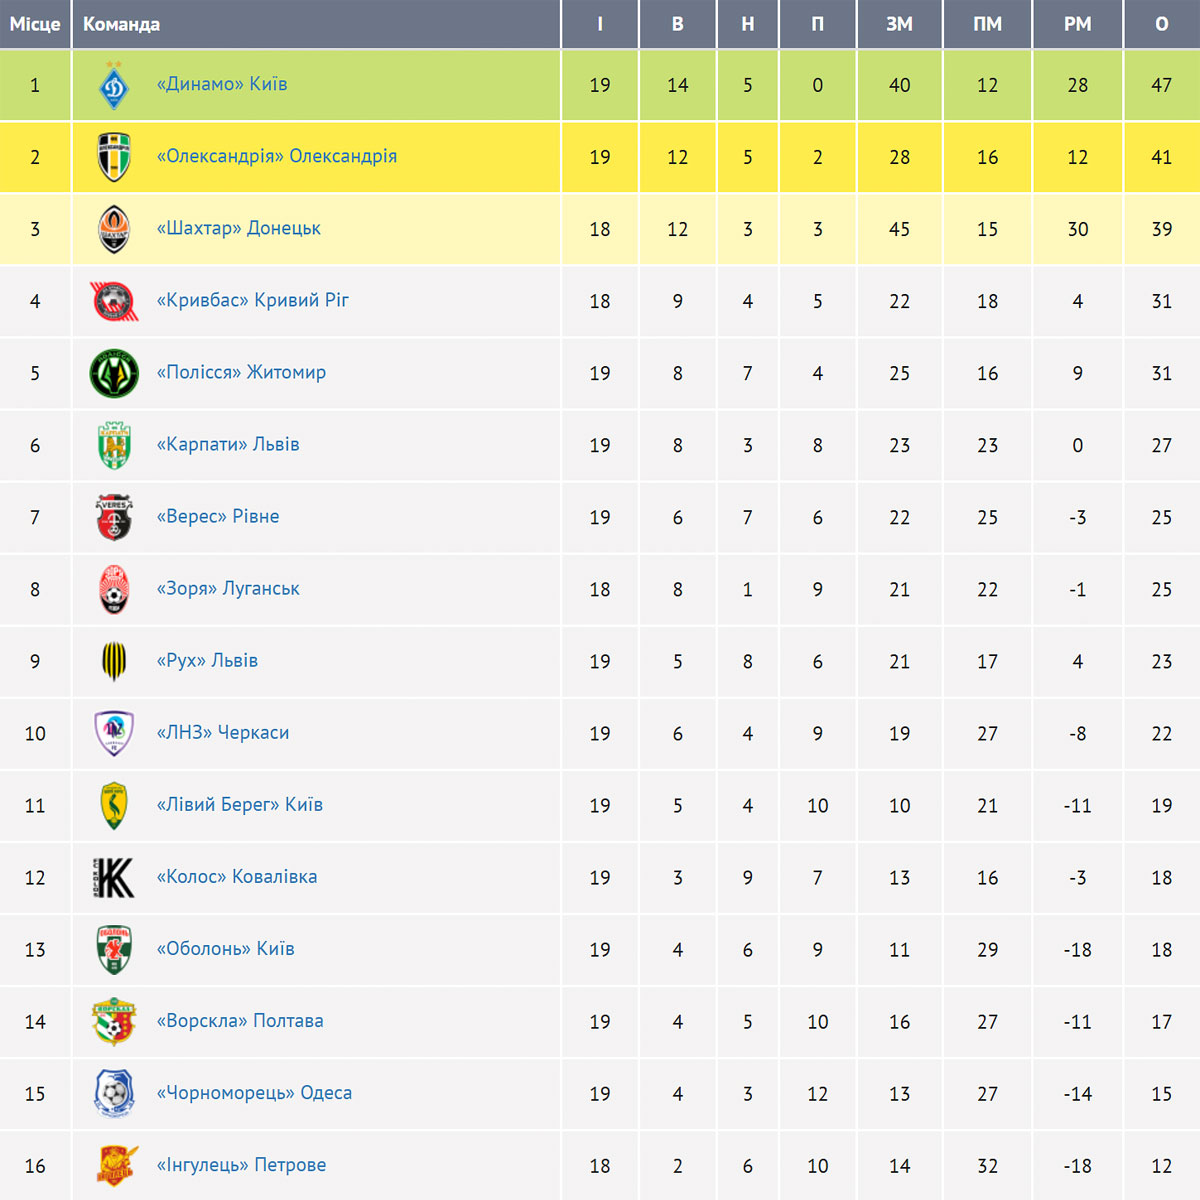1200x1200 pixels.
Task: Sort table by the О points column
Action: (1162, 24)
